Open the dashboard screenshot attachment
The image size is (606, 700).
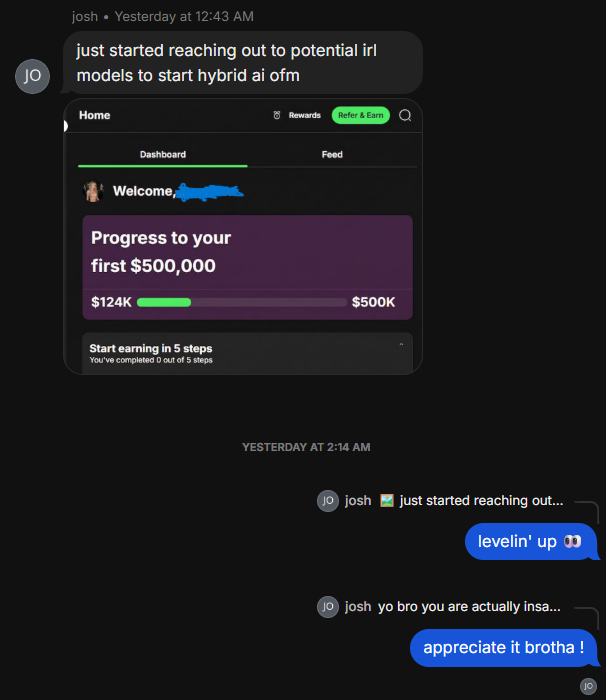(x=243, y=237)
